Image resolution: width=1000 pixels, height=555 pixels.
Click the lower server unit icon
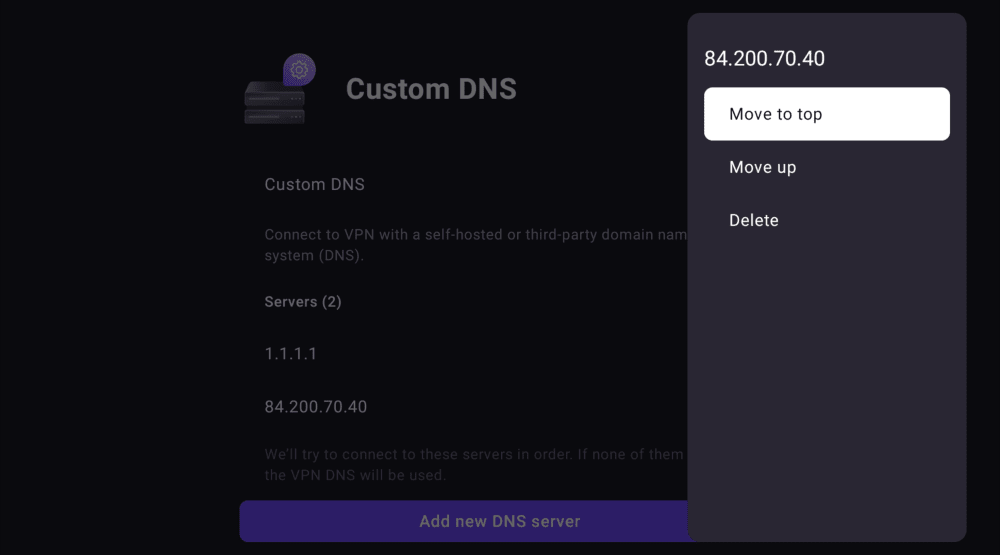pyautogui.click(x=273, y=116)
